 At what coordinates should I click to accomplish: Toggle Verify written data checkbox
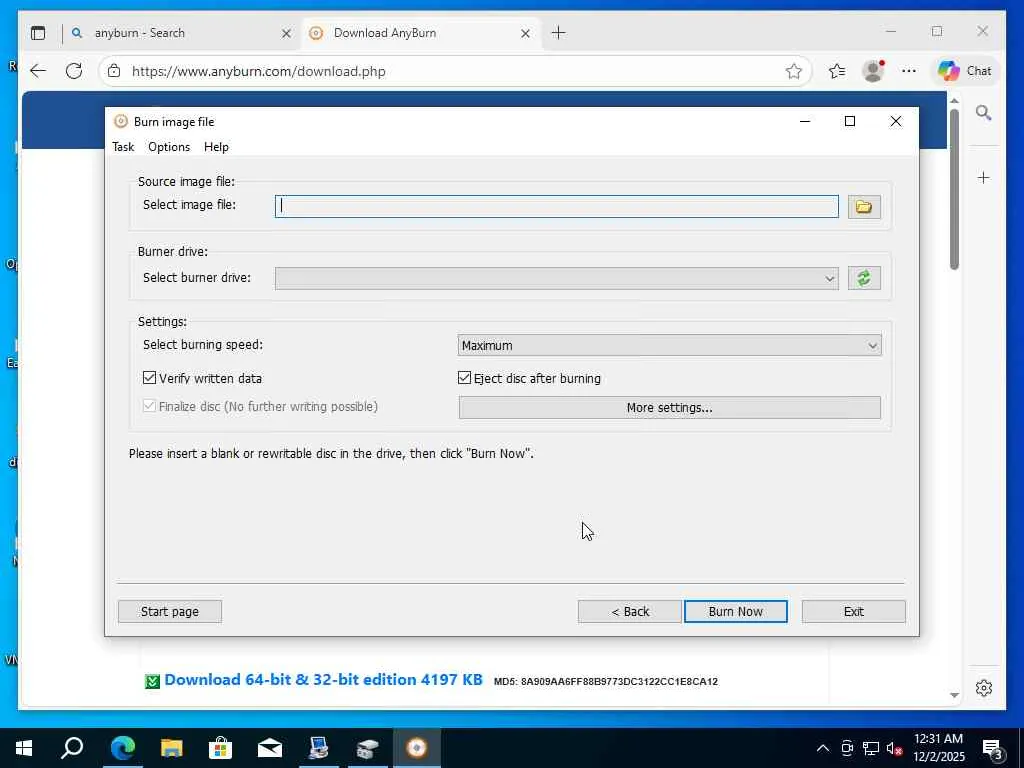point(150,378)
